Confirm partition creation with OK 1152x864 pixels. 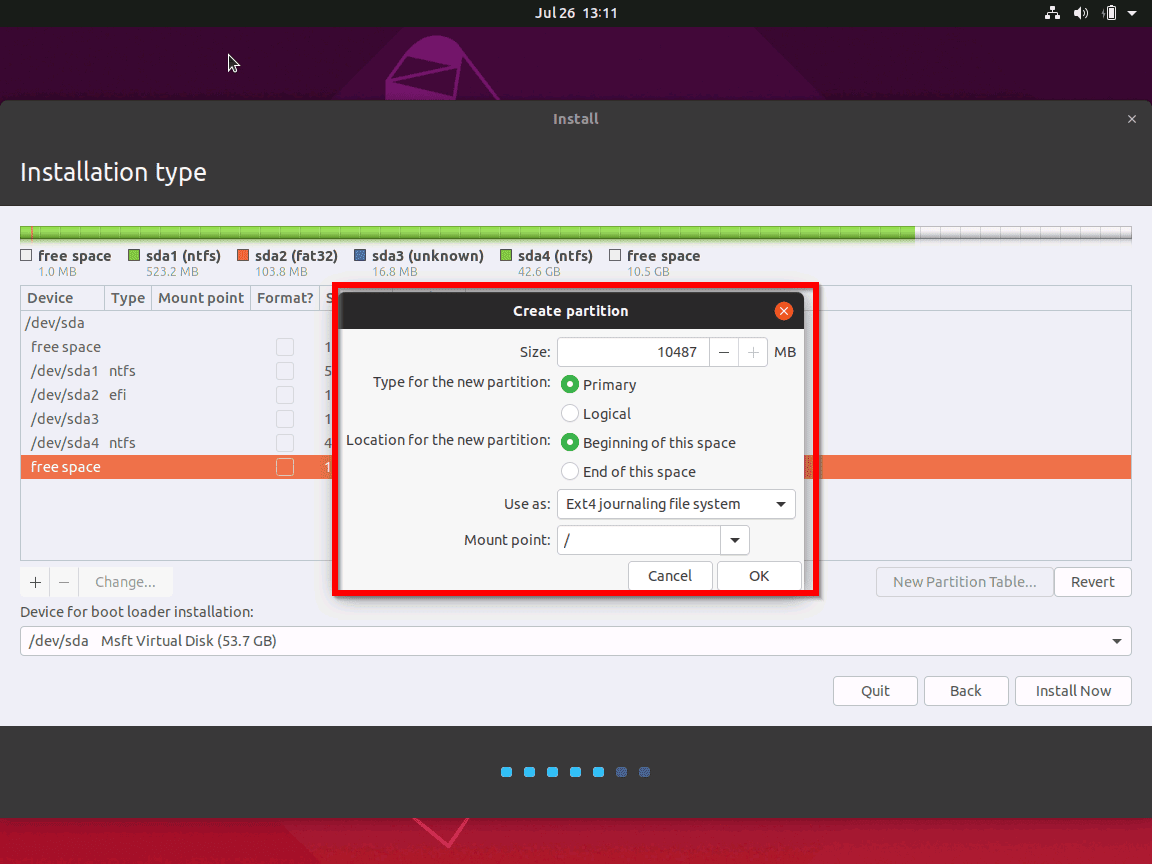pos(758,575)
